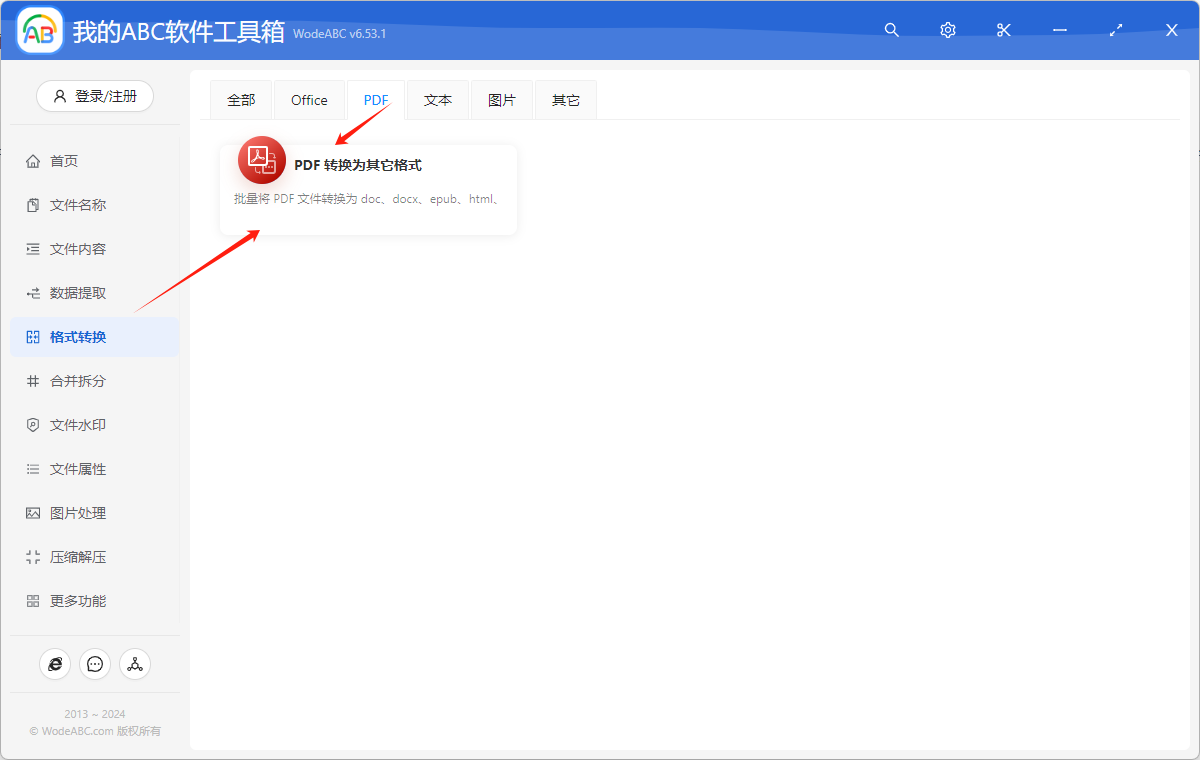Click the ABC app logo
This screenshot has width=1200, height=760.
(40, 30)
